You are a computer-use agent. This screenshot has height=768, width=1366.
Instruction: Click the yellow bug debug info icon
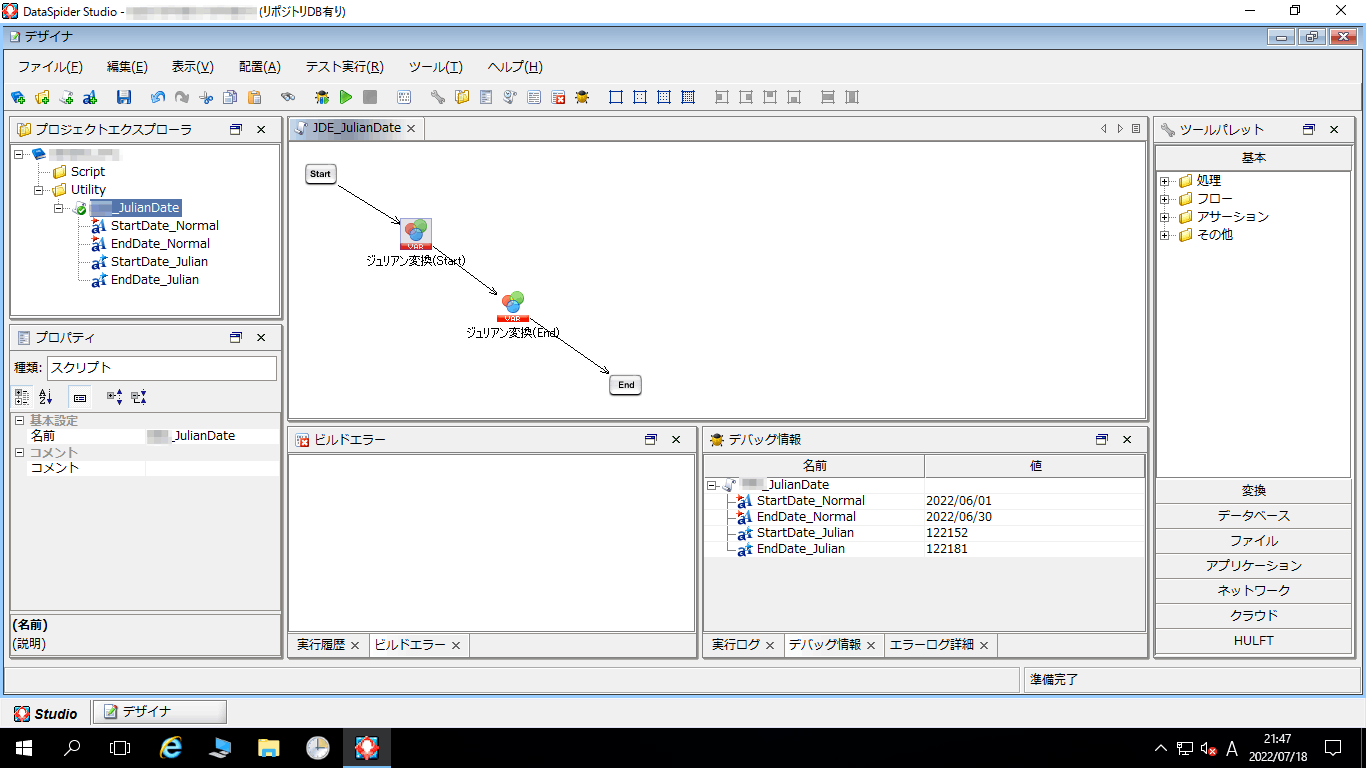[x=582, y=97]
